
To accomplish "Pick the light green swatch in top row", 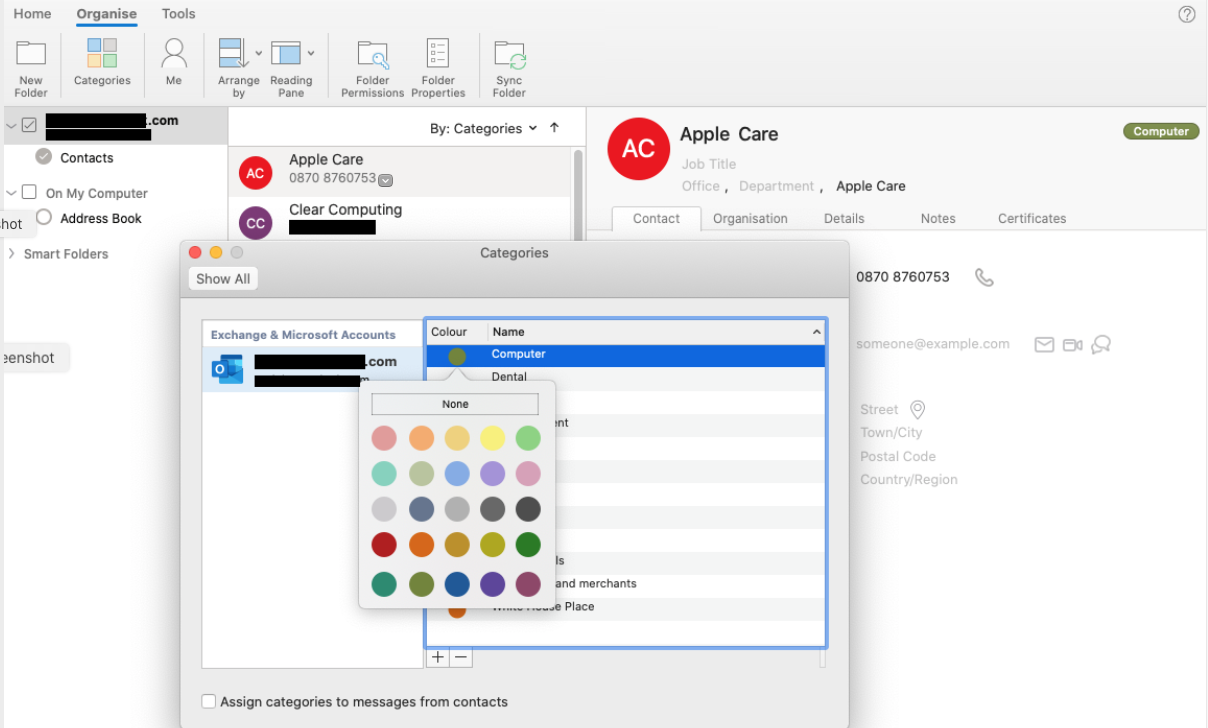I will pos(528,438).
